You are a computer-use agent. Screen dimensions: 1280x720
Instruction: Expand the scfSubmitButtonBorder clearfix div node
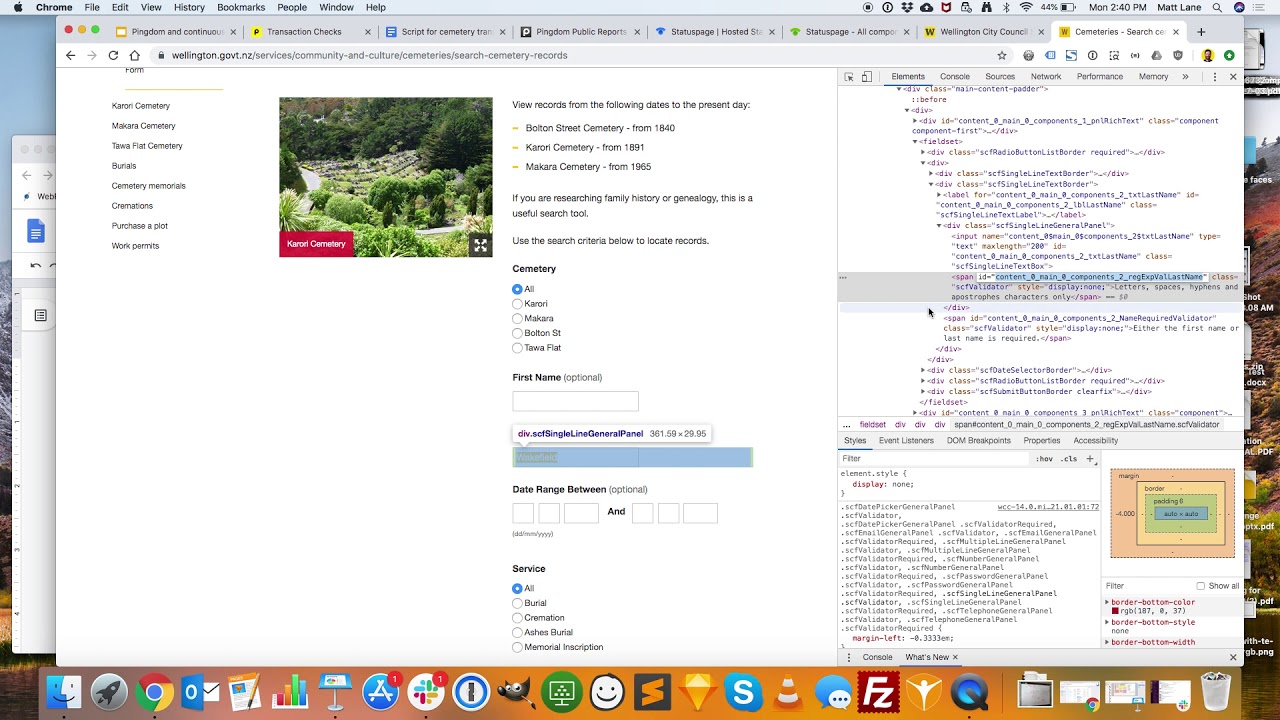(923, 392)
